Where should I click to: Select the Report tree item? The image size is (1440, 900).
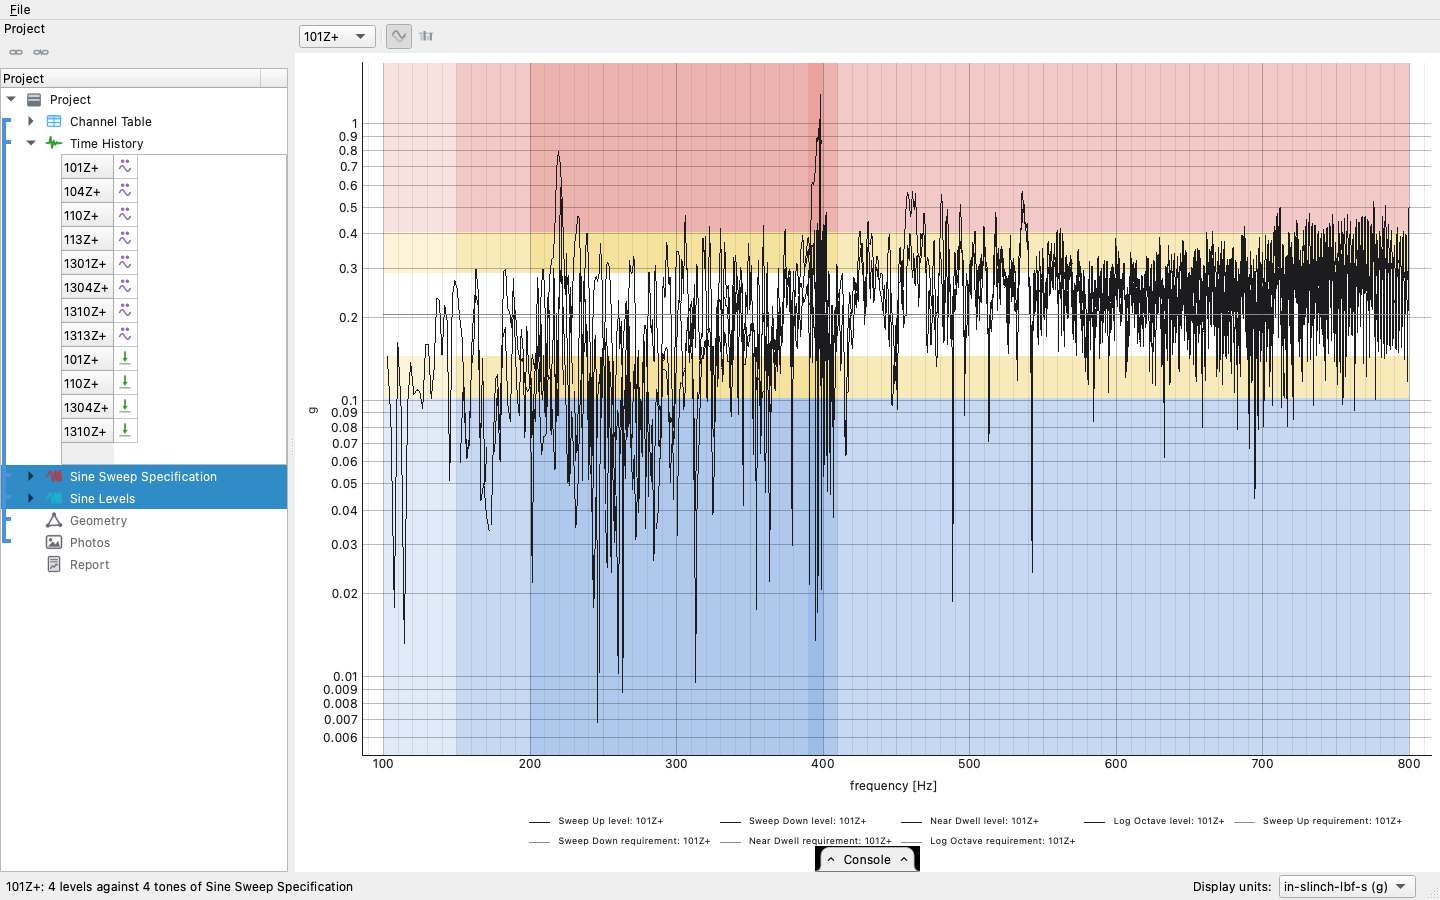(89, 565)
